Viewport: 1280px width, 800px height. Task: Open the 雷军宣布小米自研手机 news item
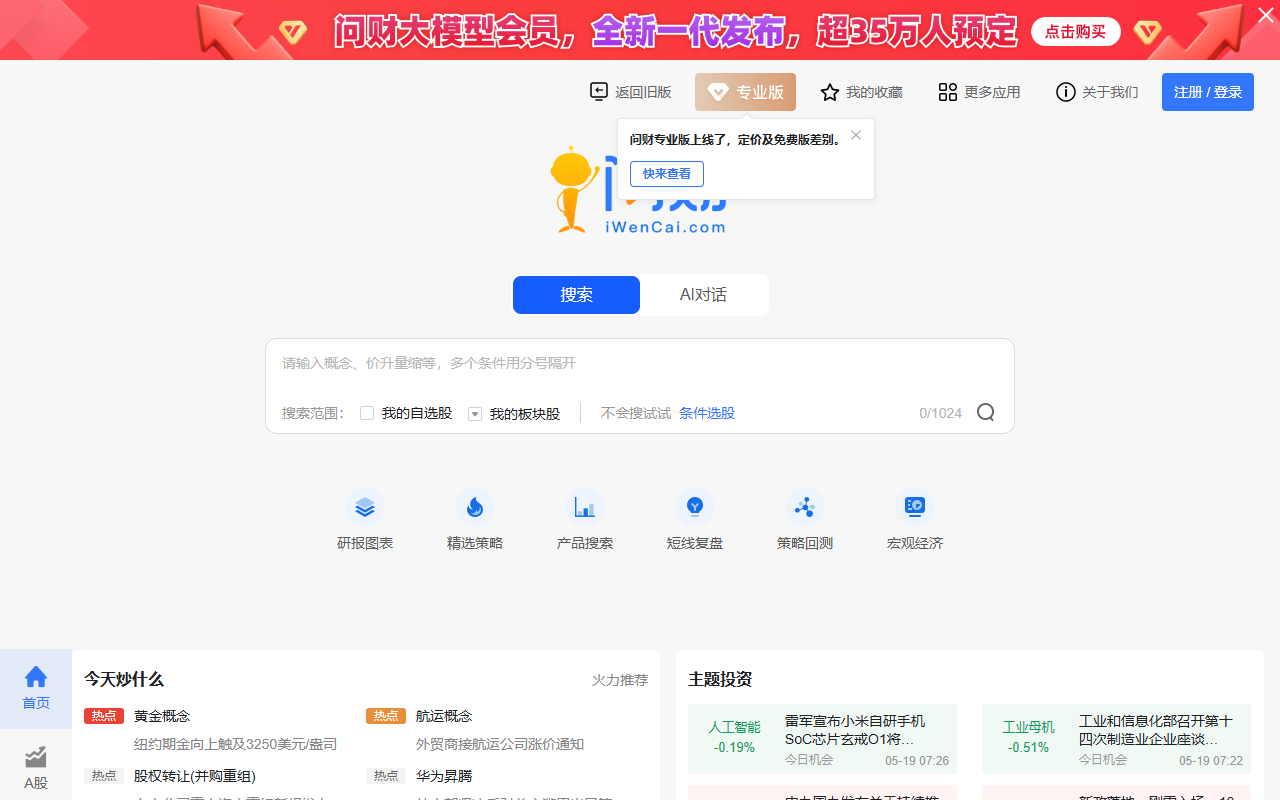point(855,730)
